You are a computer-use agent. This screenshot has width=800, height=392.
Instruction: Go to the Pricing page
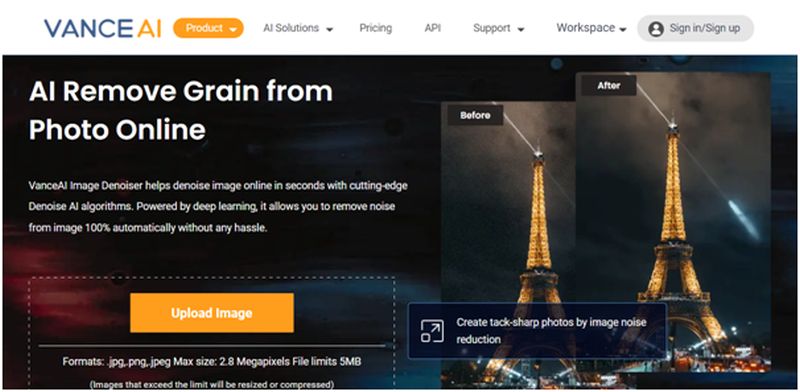click(x=376, y=28)
